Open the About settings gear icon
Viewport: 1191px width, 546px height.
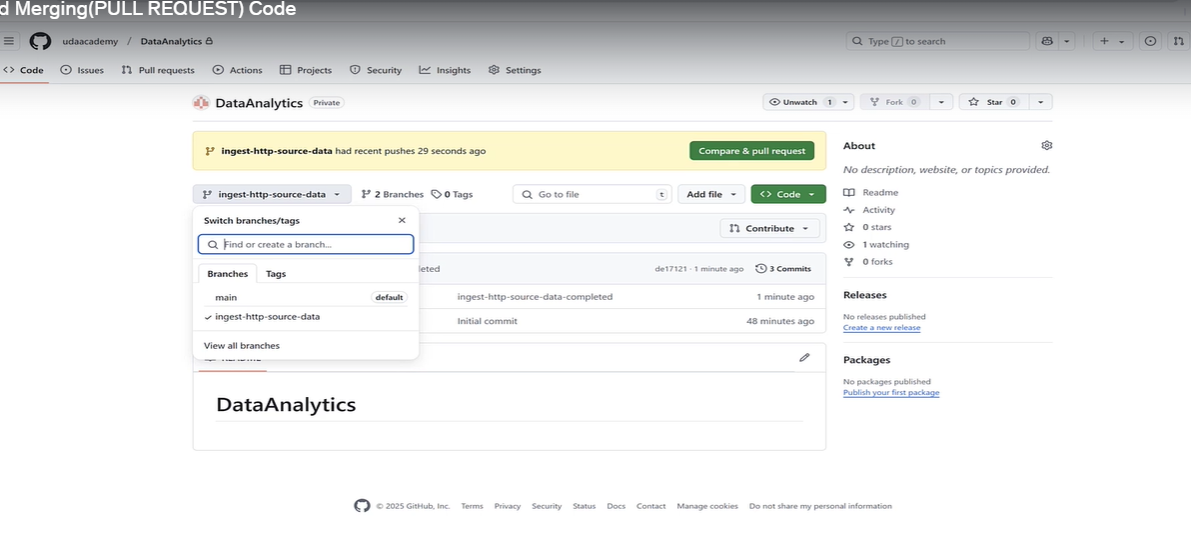tap(1047, 145)
